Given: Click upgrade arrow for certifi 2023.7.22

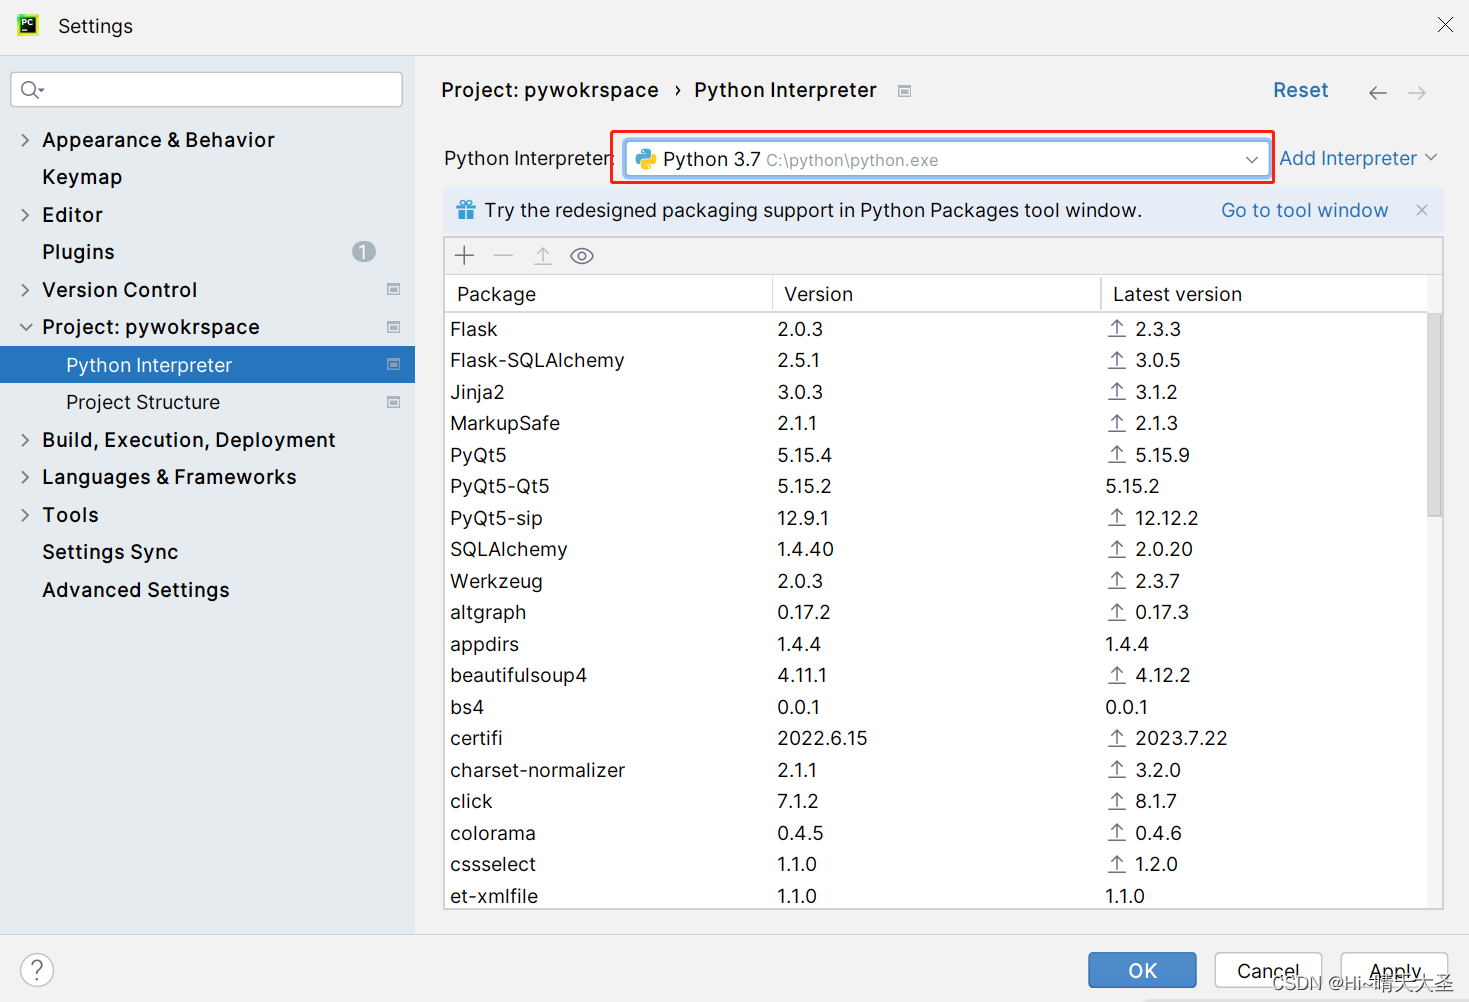Looking at the screenshot, I should 1117,738.
